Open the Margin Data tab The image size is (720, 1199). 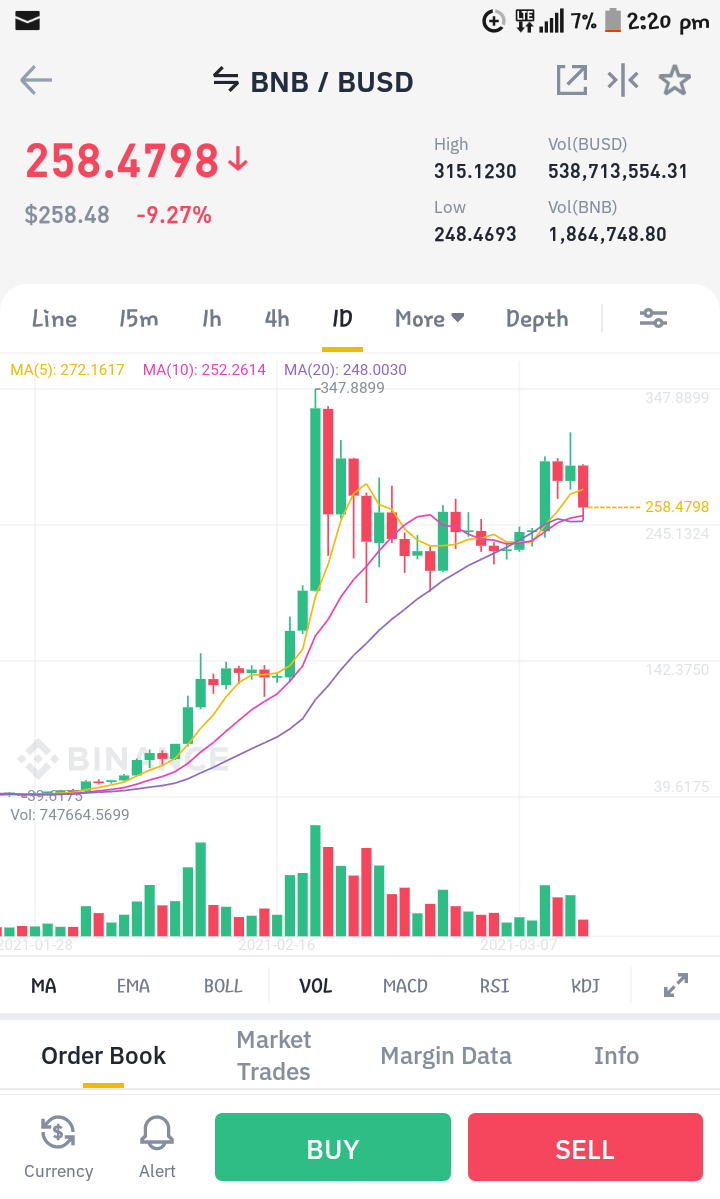click(x=446, y=1056)
